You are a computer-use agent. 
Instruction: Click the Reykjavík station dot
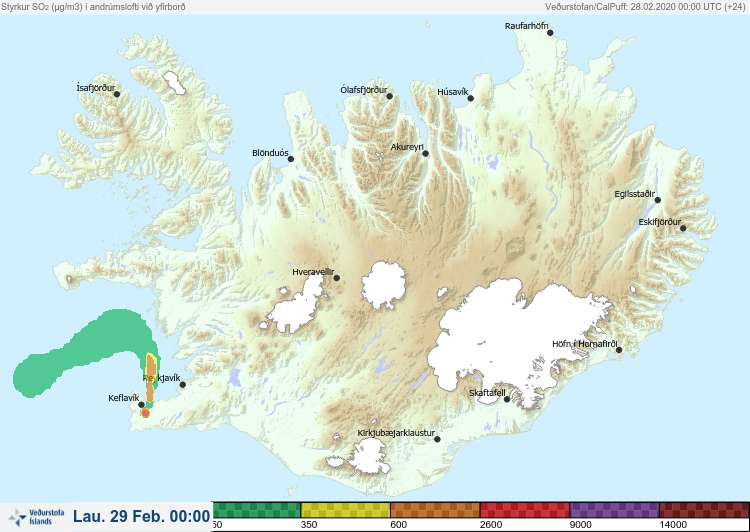(182, 385)
